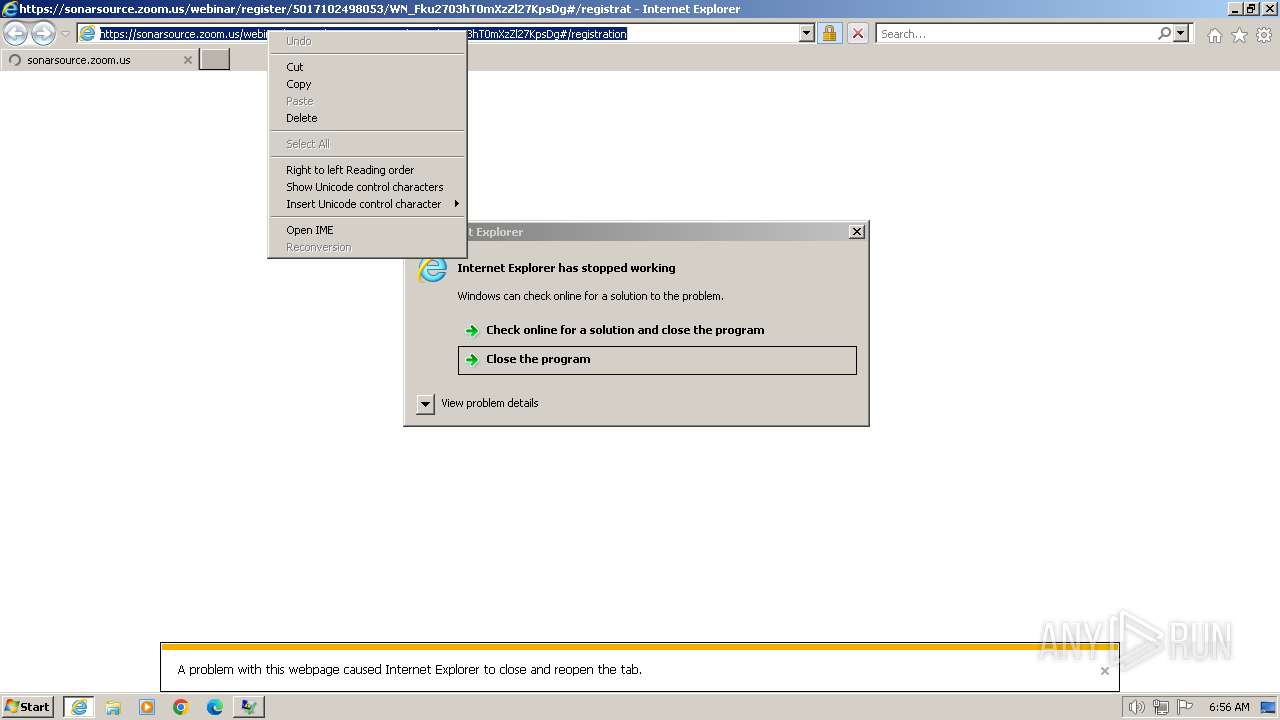Click the Internet Explorer page icon in address bar

88,34
